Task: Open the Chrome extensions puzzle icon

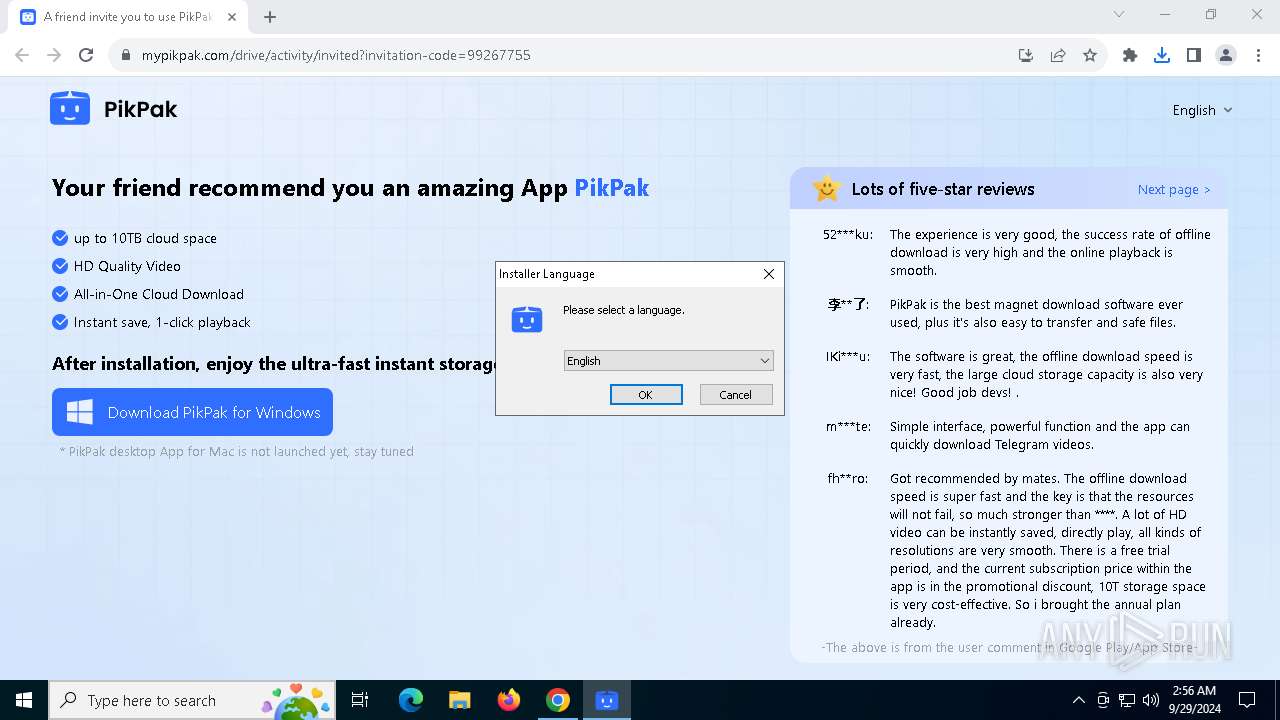Action: pyautogui.click(x=1130, y=55)
